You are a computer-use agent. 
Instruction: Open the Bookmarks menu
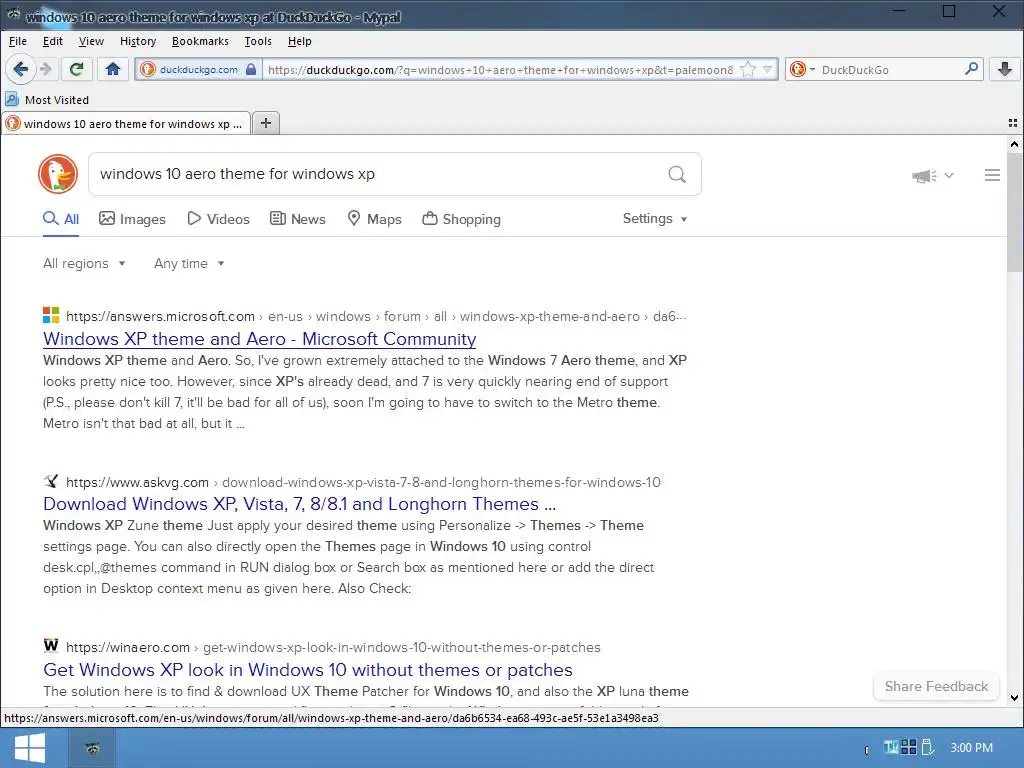click(200, 41)
